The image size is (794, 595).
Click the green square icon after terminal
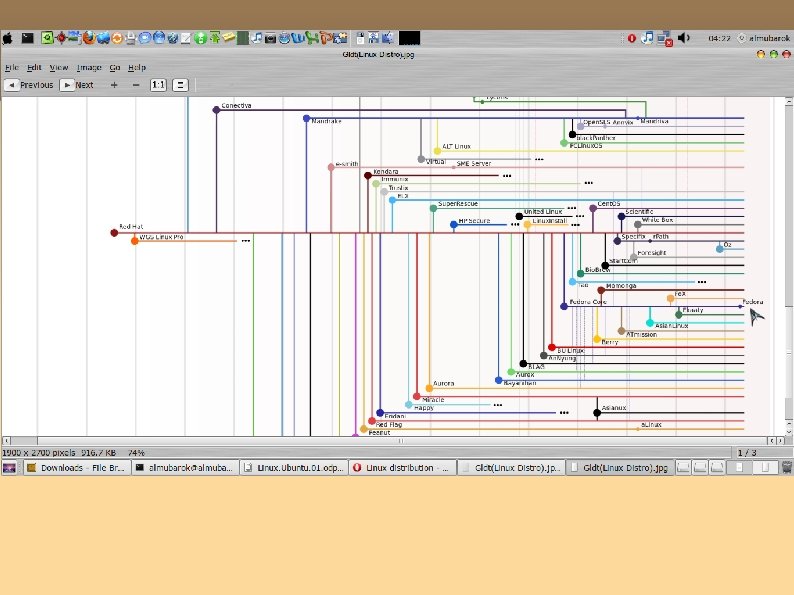click(47, 38)
